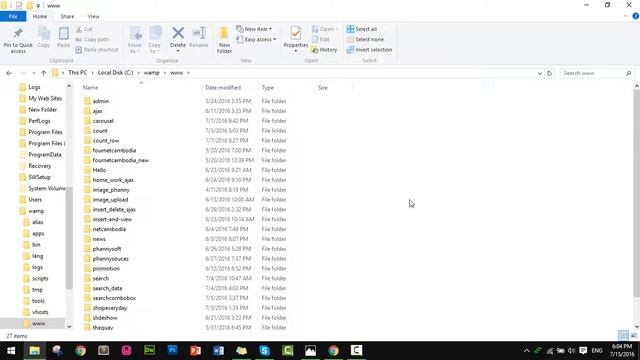This screenshot has height=360, width=640.
Task: Click the Copy ribbon icon
Action: (44, 34)
